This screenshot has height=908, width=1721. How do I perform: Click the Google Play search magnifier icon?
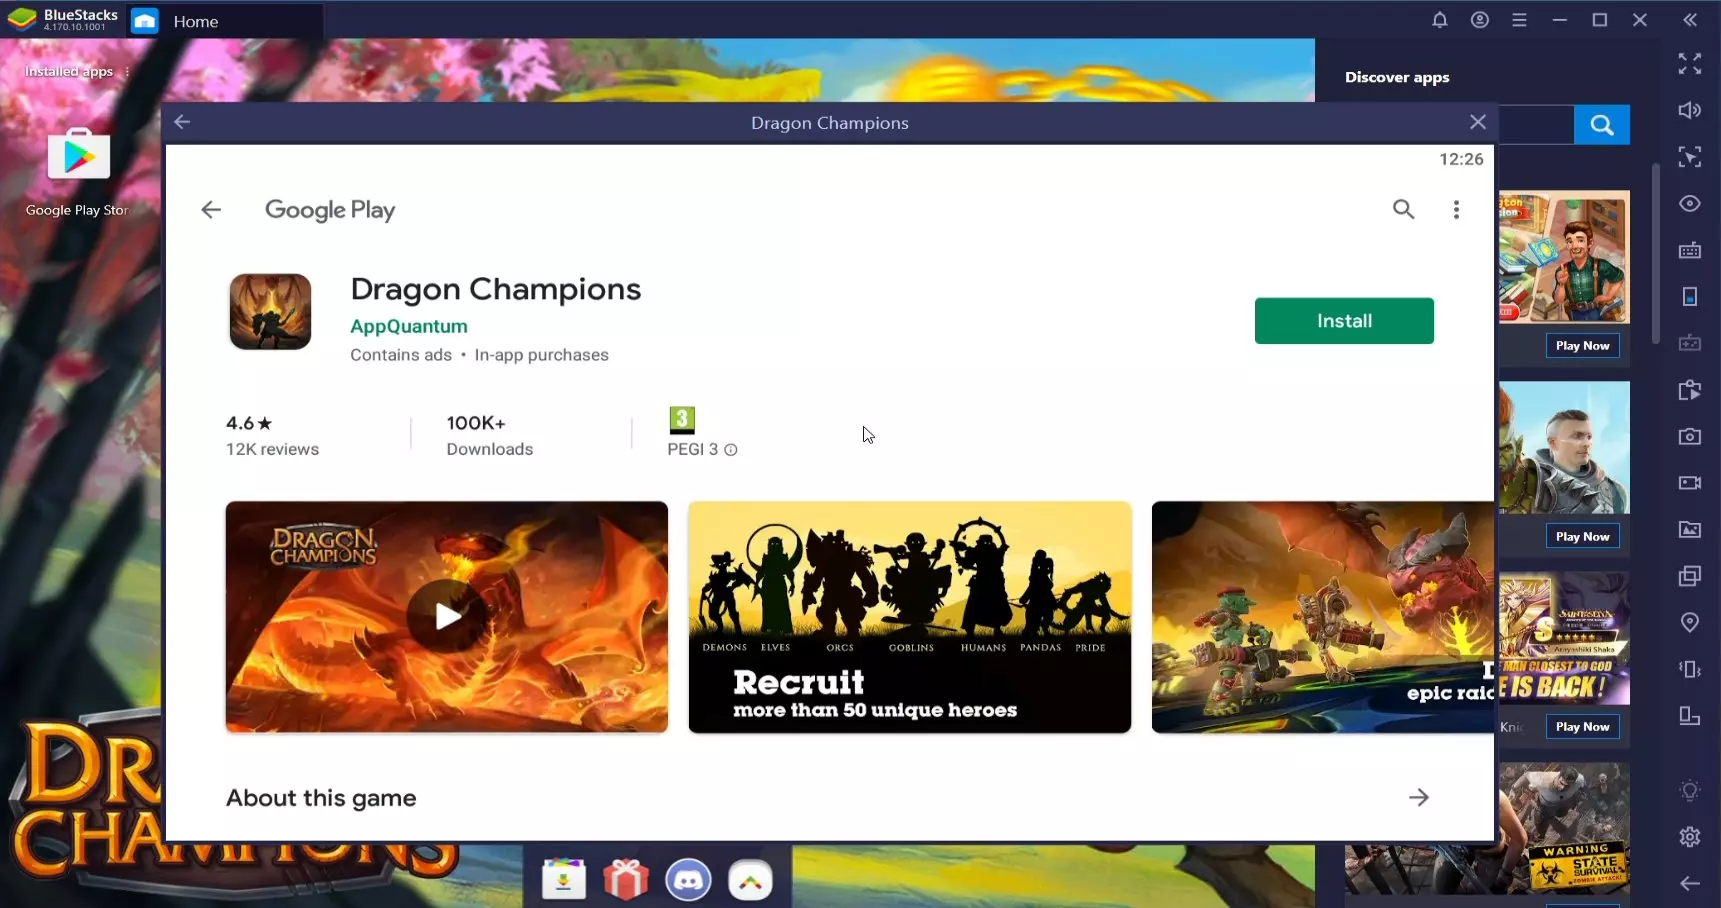(1403, 209)
